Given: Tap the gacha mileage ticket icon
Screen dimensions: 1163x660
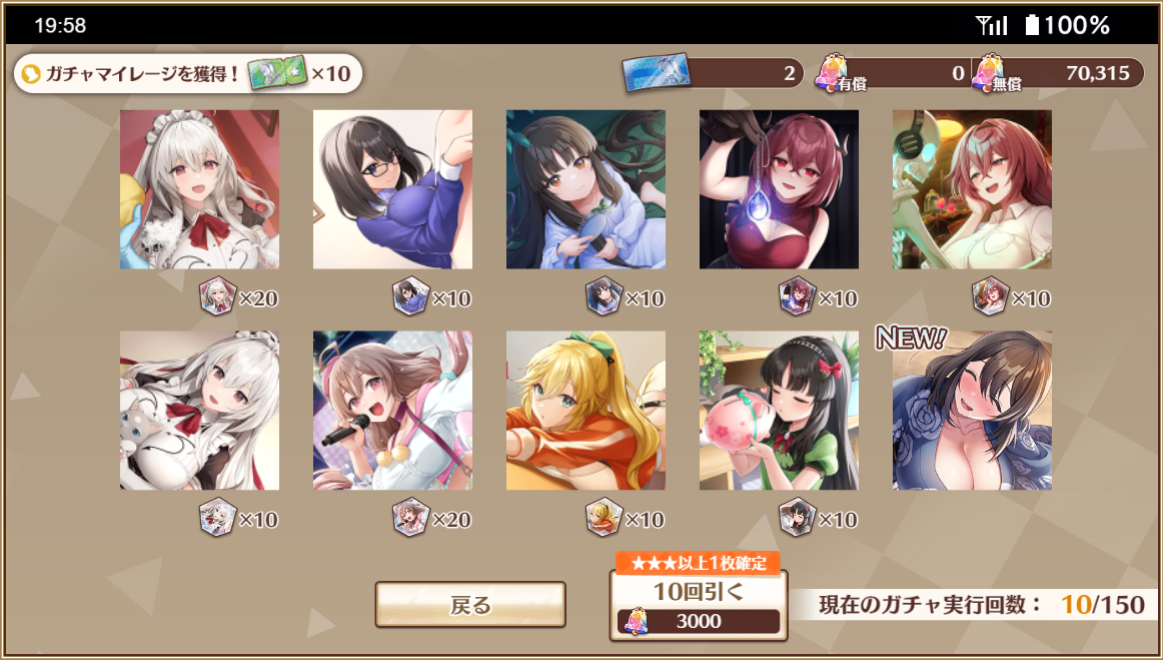Looking at the screenshot, I should 278,73.
